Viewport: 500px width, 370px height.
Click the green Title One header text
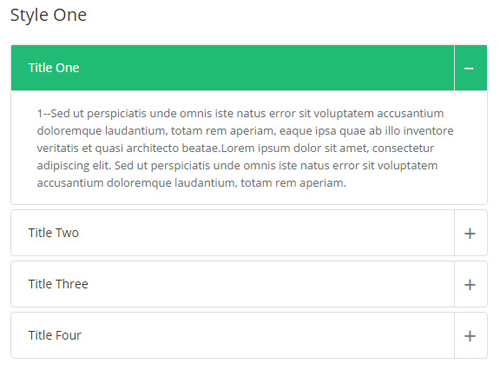pyautogui.click(x=54, y=68)
